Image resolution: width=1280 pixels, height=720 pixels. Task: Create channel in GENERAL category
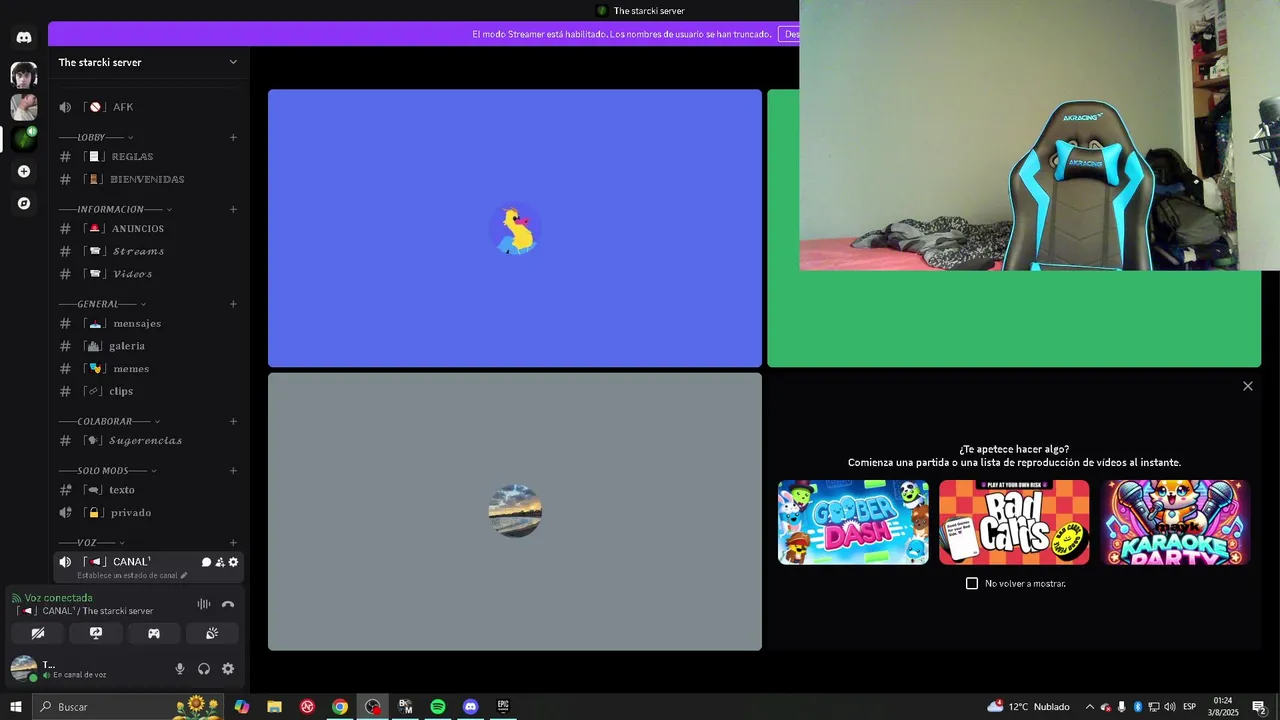tap(233, 304)
